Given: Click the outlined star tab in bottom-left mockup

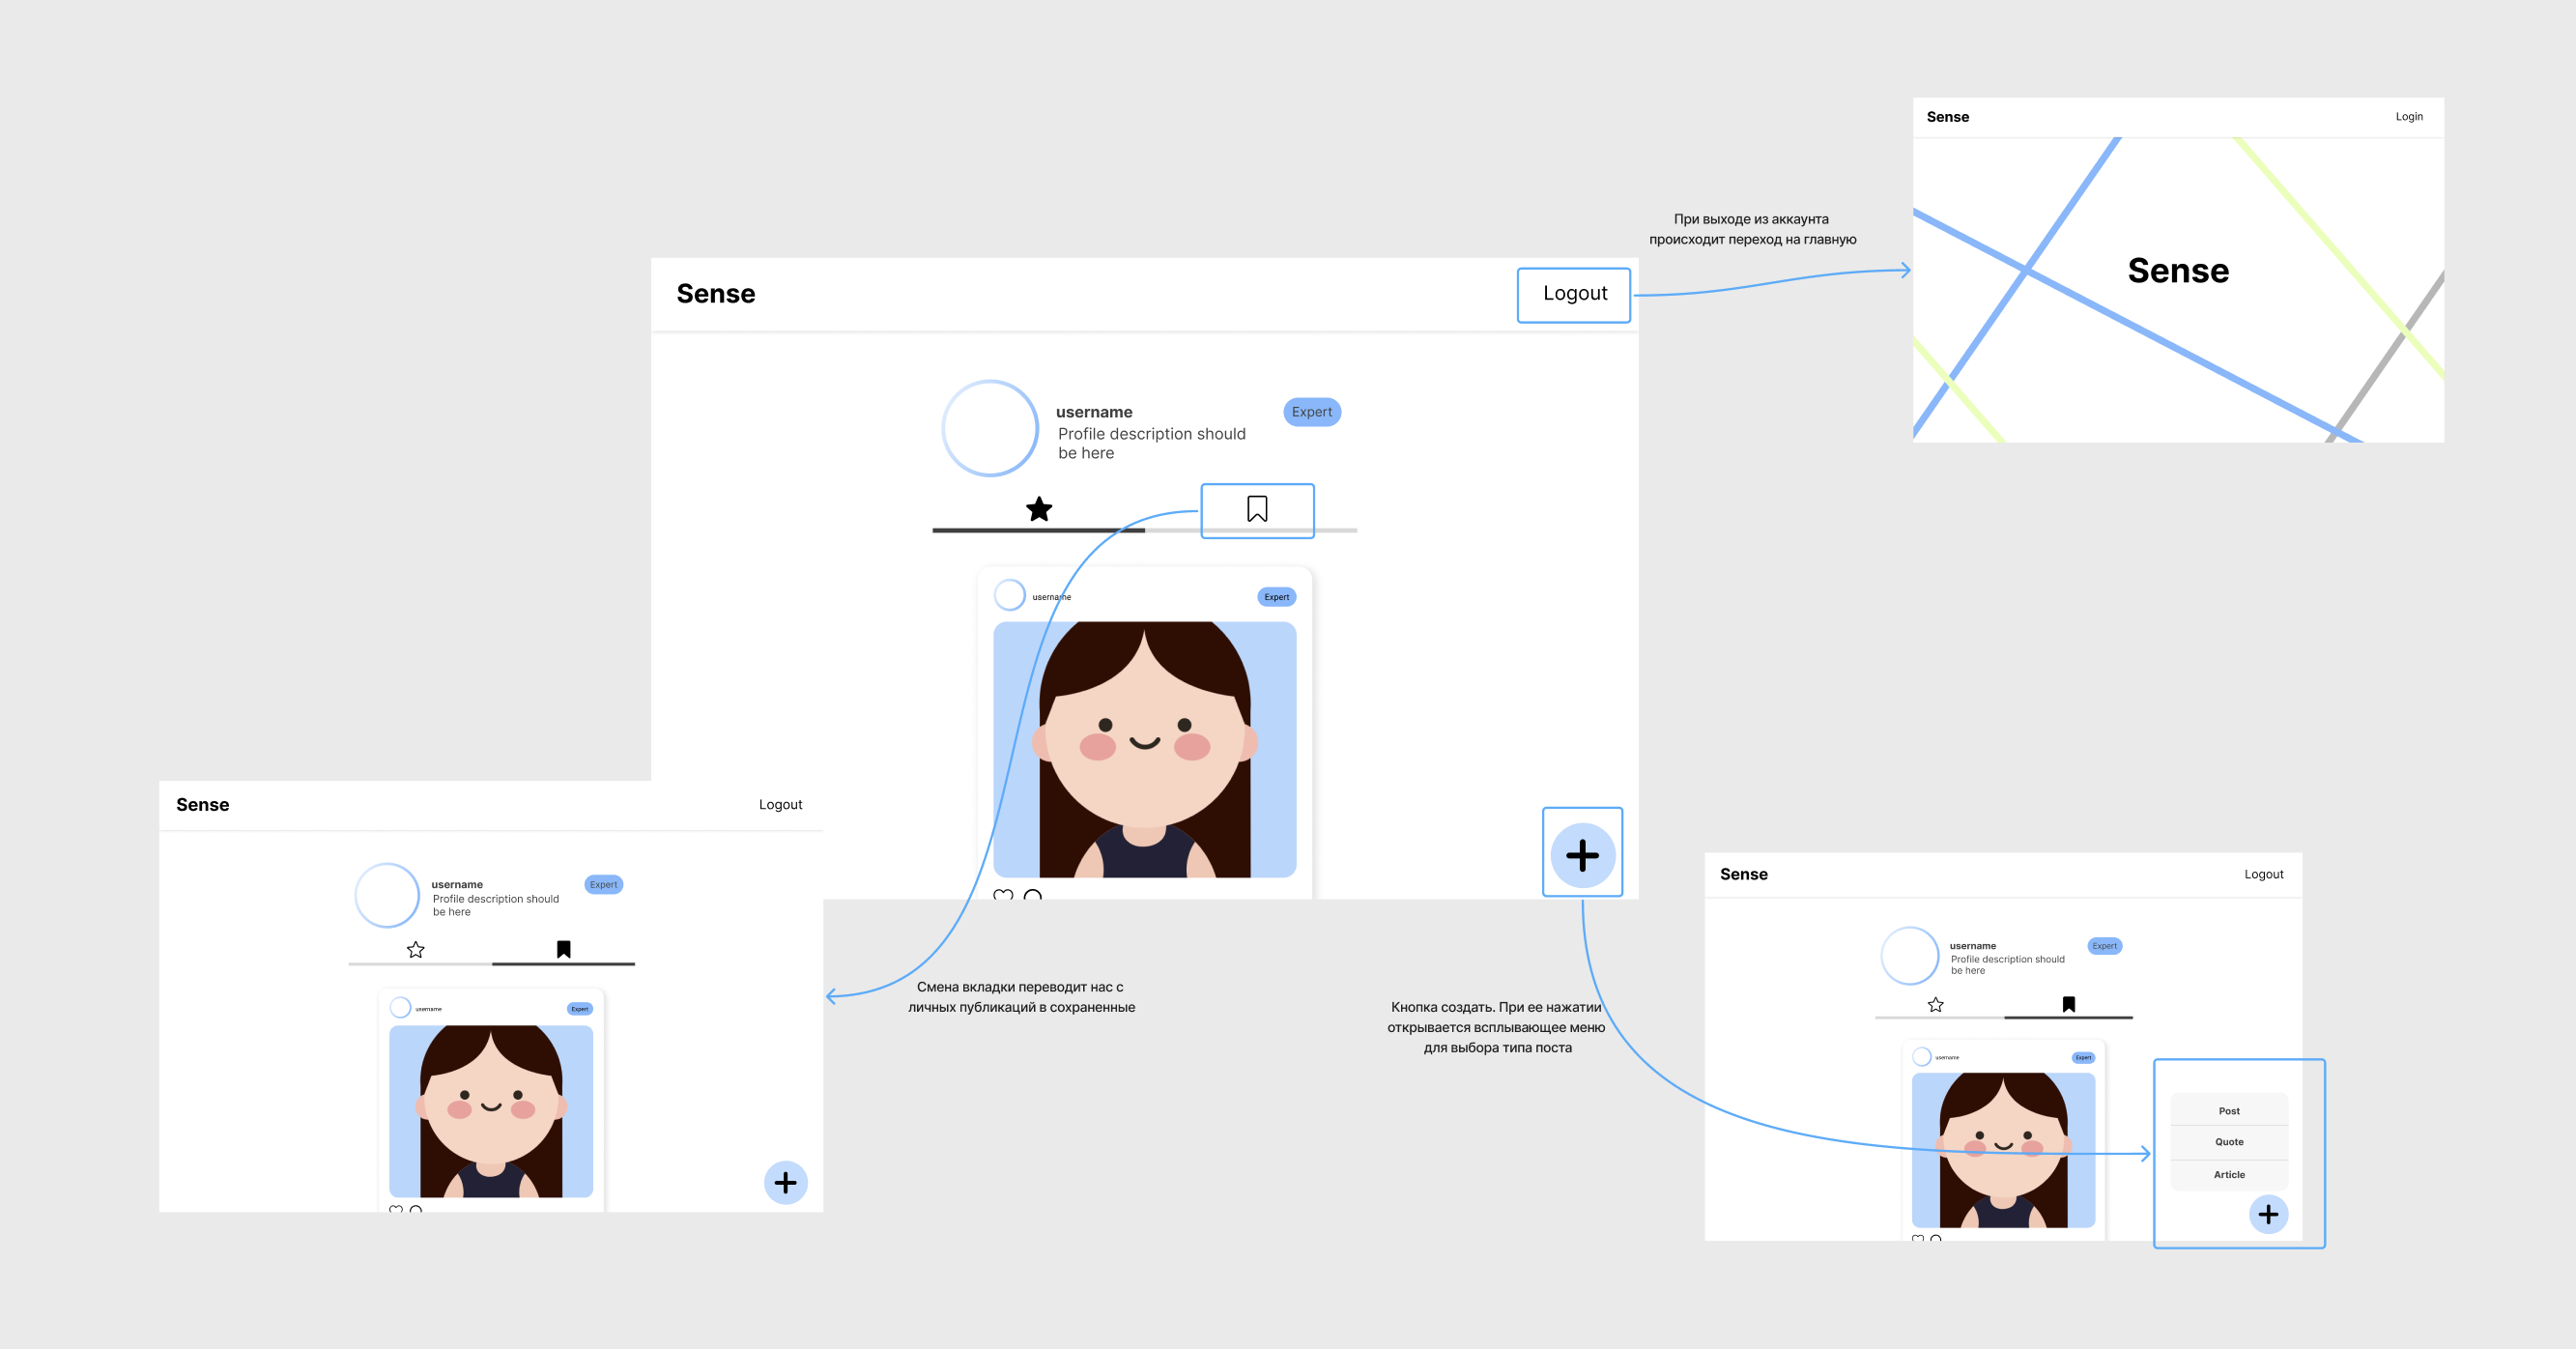Looking at the screenshot, I should click(x=416, y=950).
